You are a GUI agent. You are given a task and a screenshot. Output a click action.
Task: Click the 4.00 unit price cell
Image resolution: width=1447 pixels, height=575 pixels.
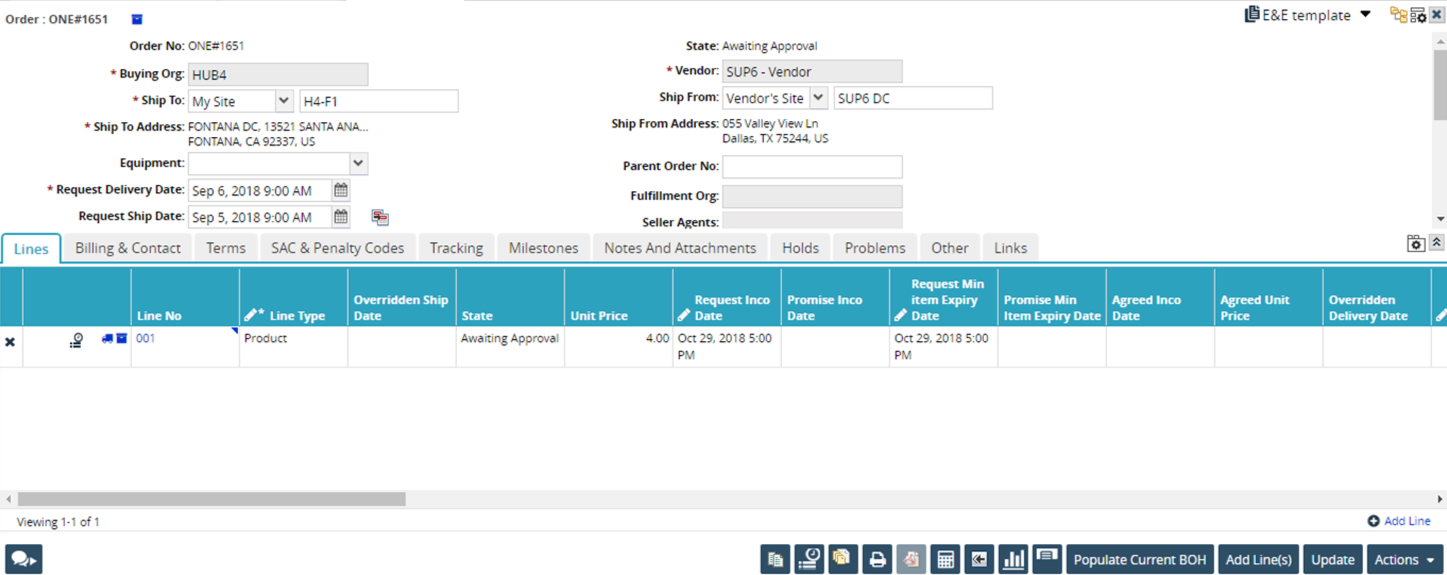pyautogui.click(x=619, y=347)
